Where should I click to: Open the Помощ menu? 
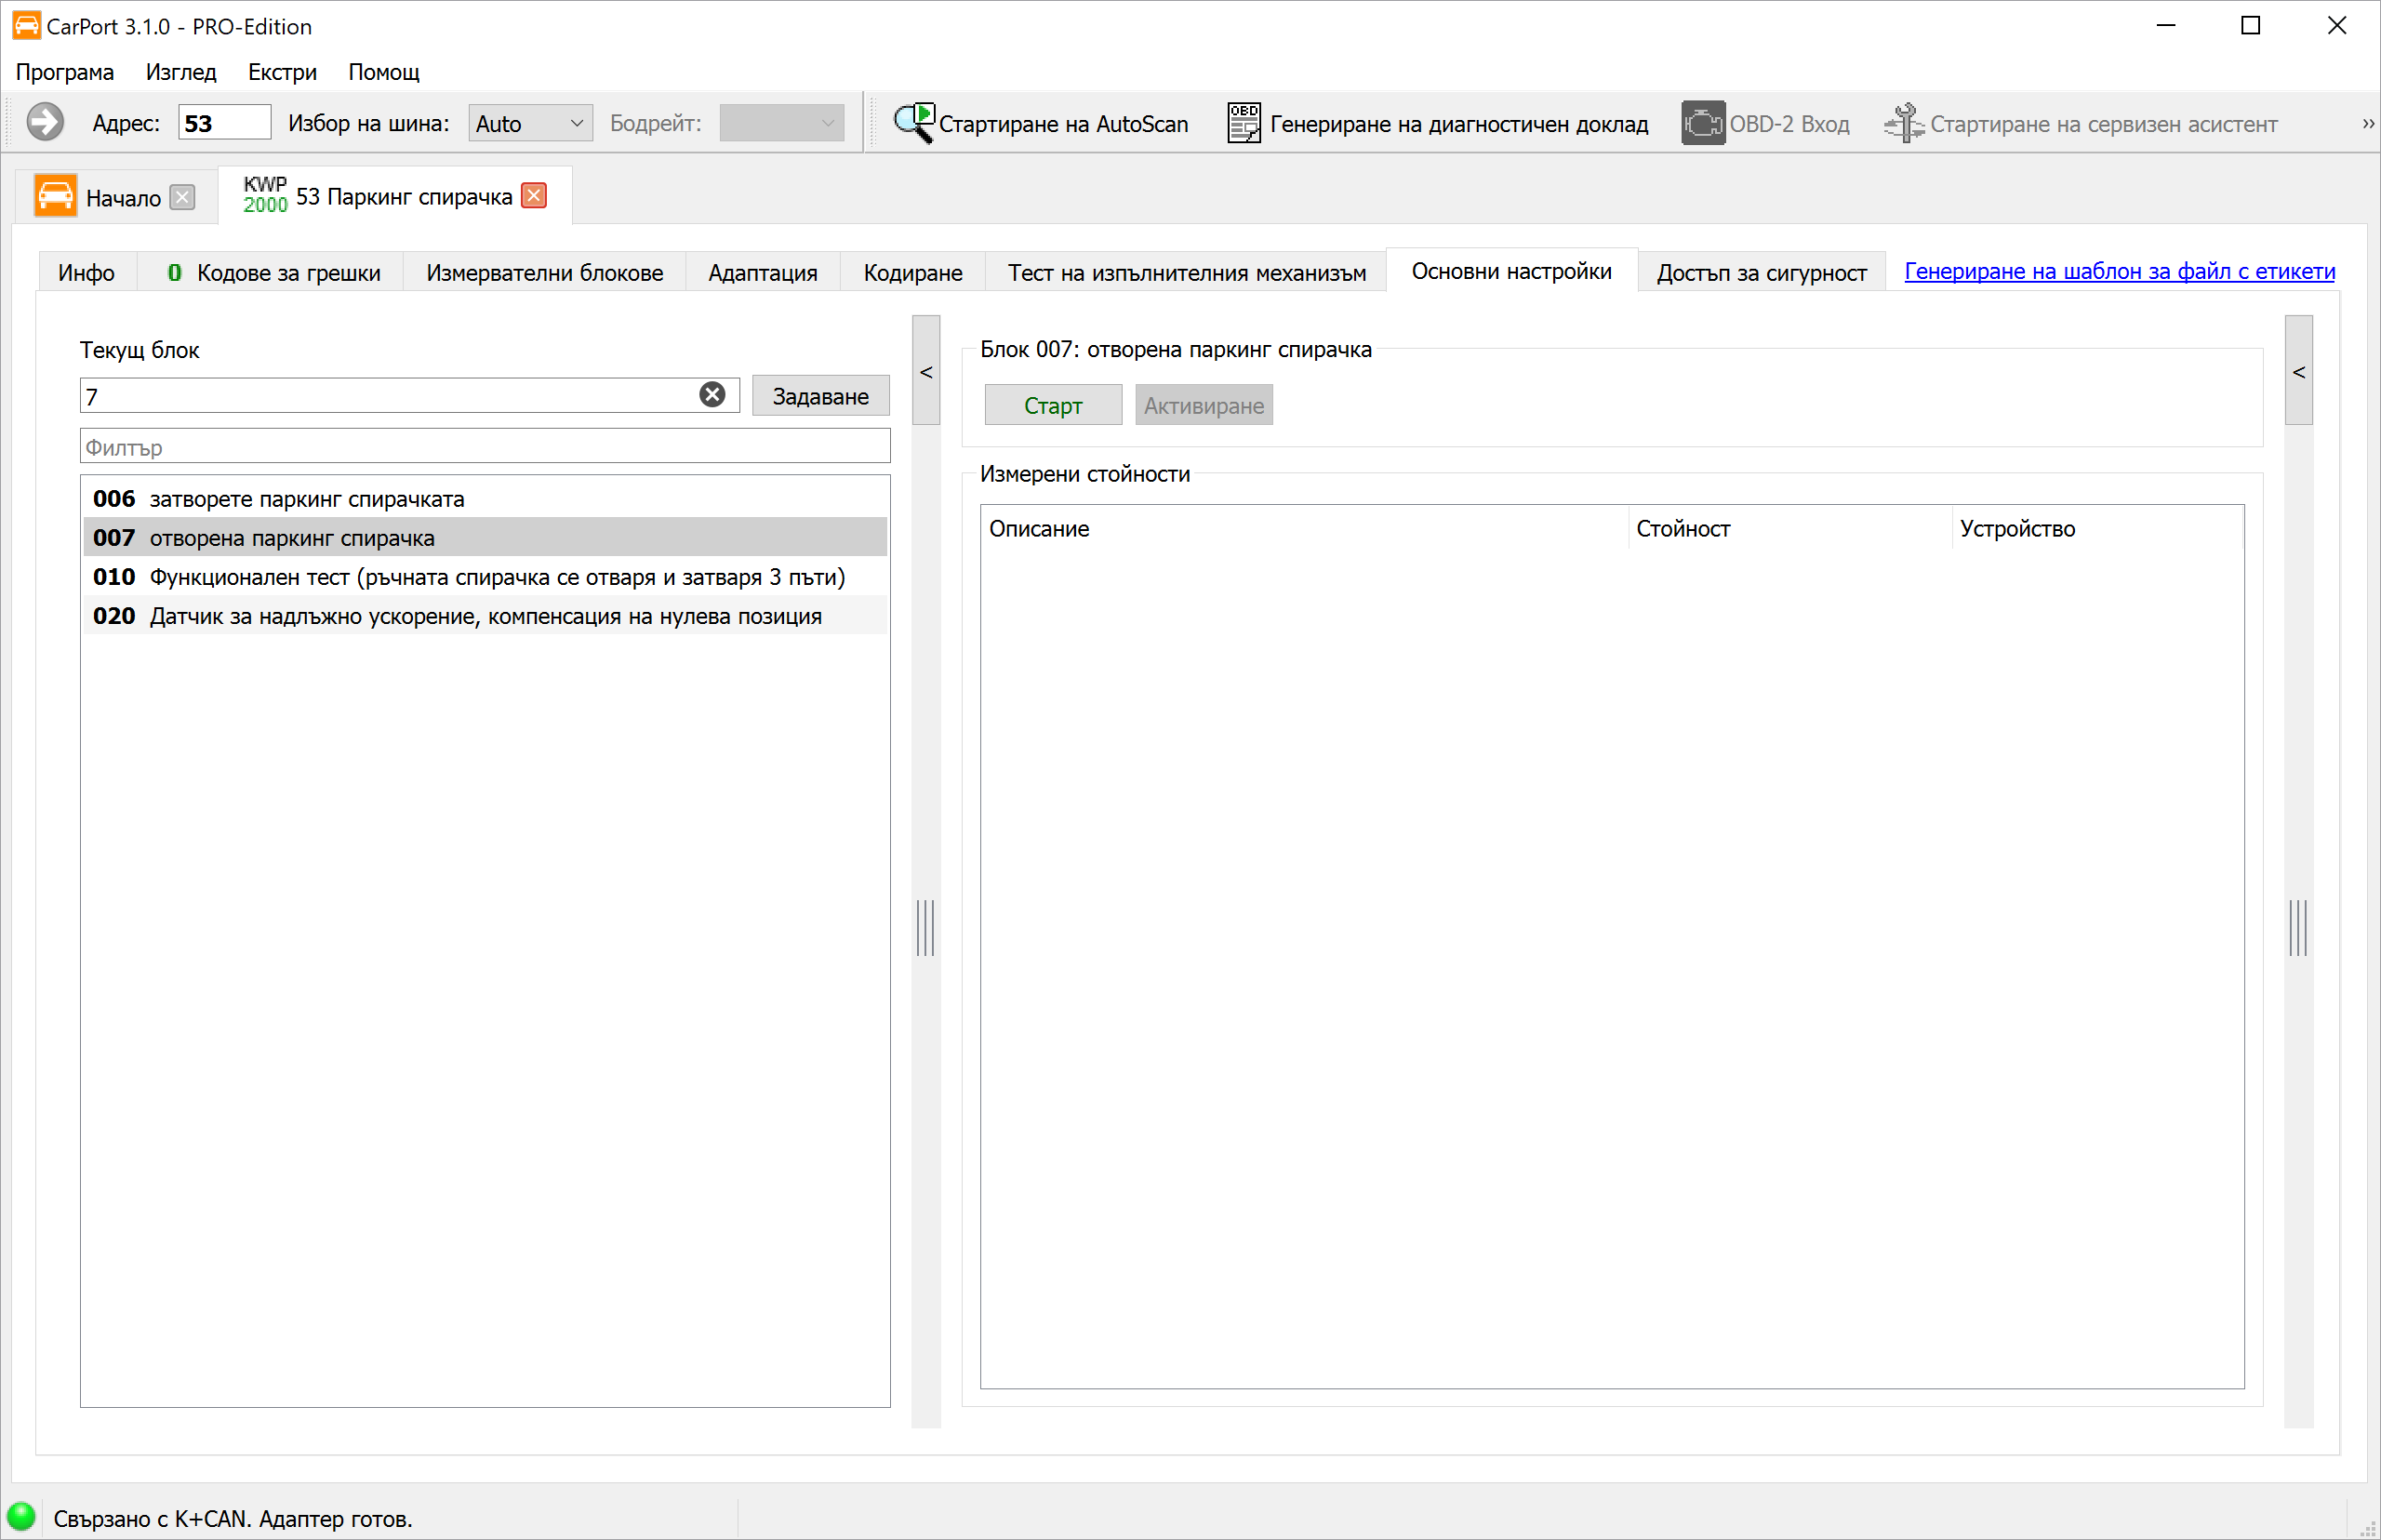(384, 72)
